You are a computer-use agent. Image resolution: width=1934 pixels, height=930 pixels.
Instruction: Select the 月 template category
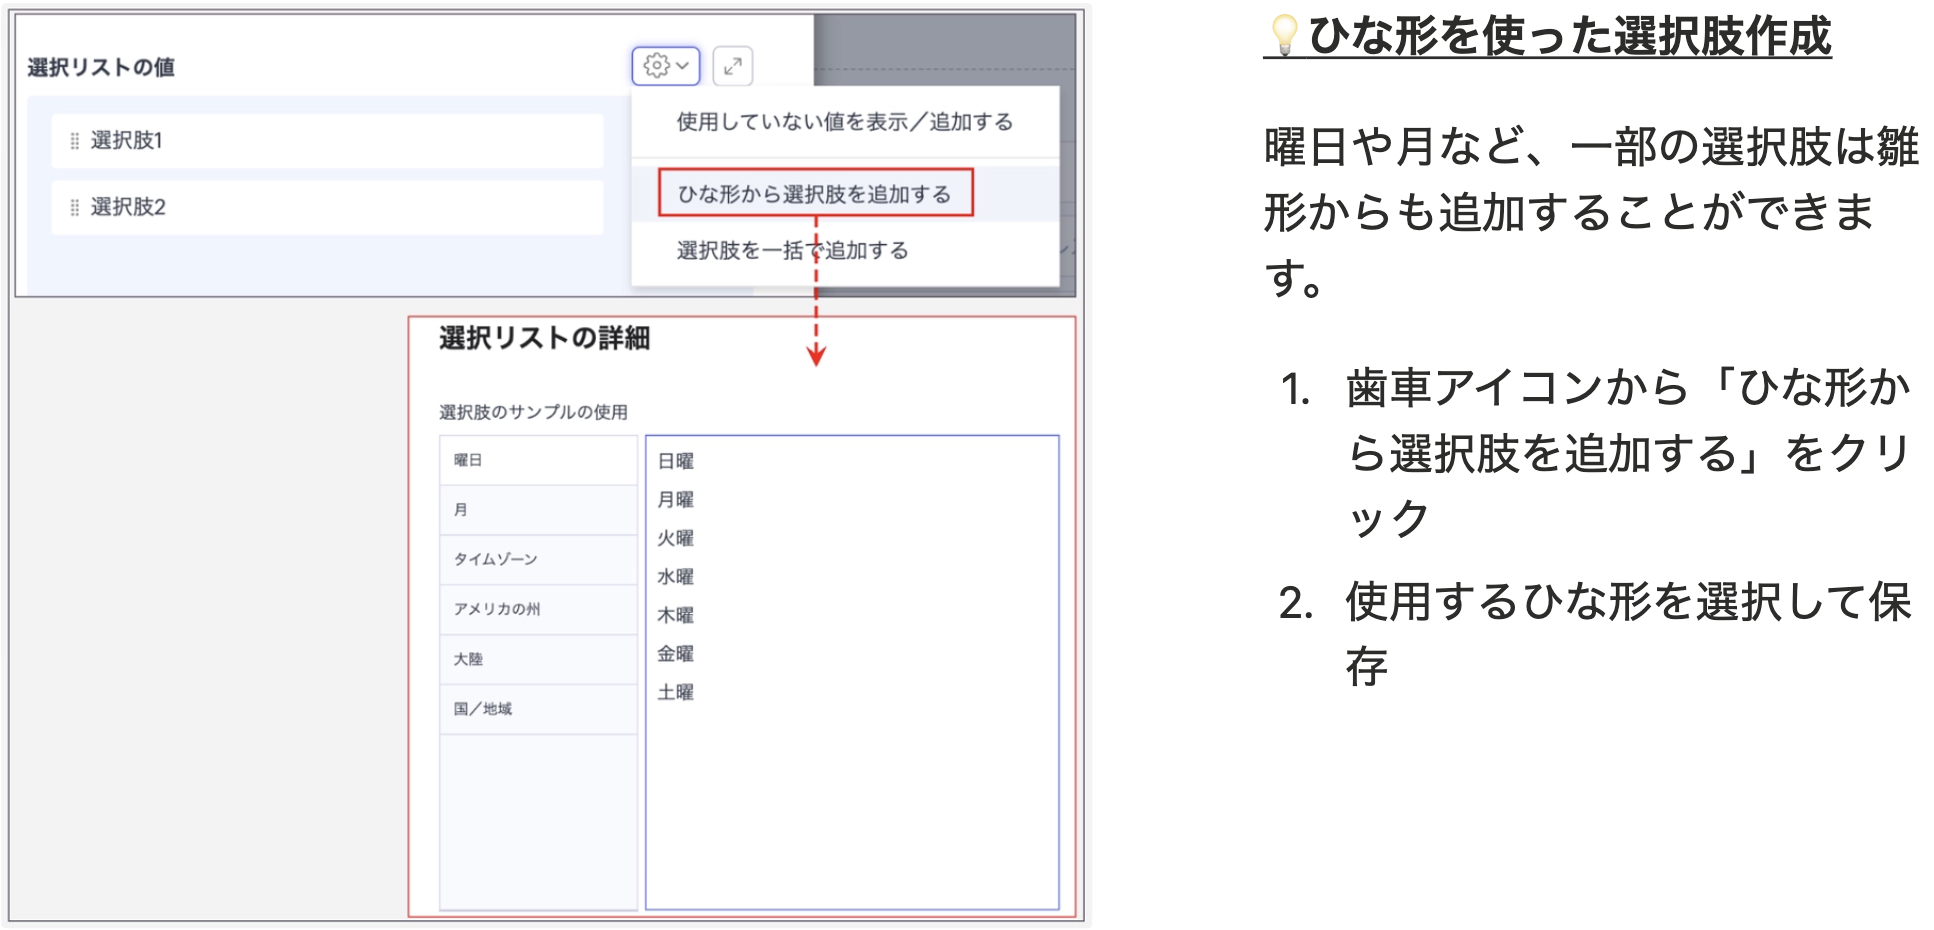538,510
